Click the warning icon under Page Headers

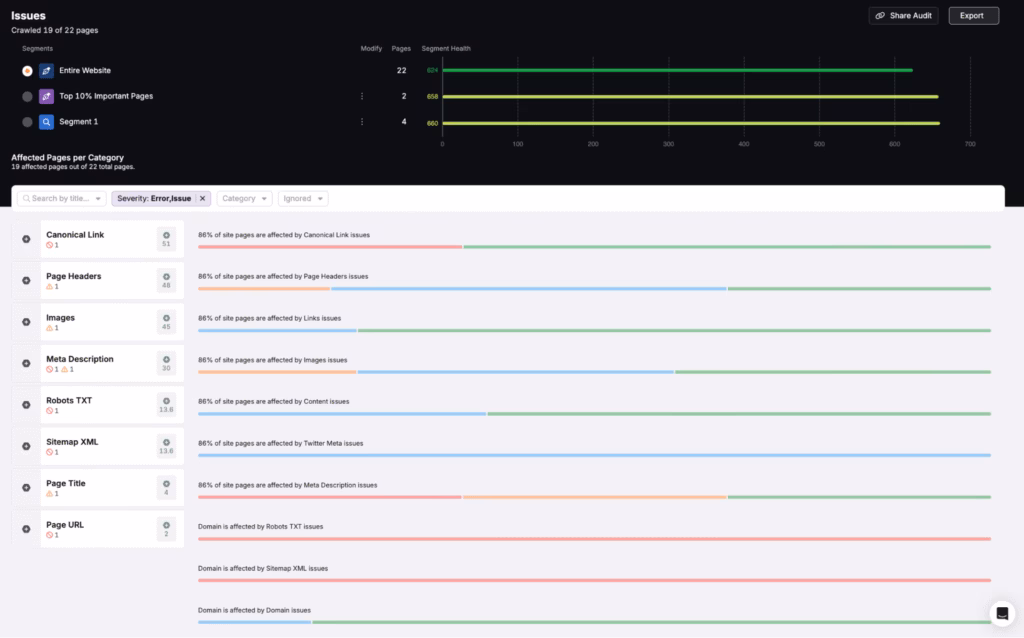pyautogui.click(x=49, y=285)
